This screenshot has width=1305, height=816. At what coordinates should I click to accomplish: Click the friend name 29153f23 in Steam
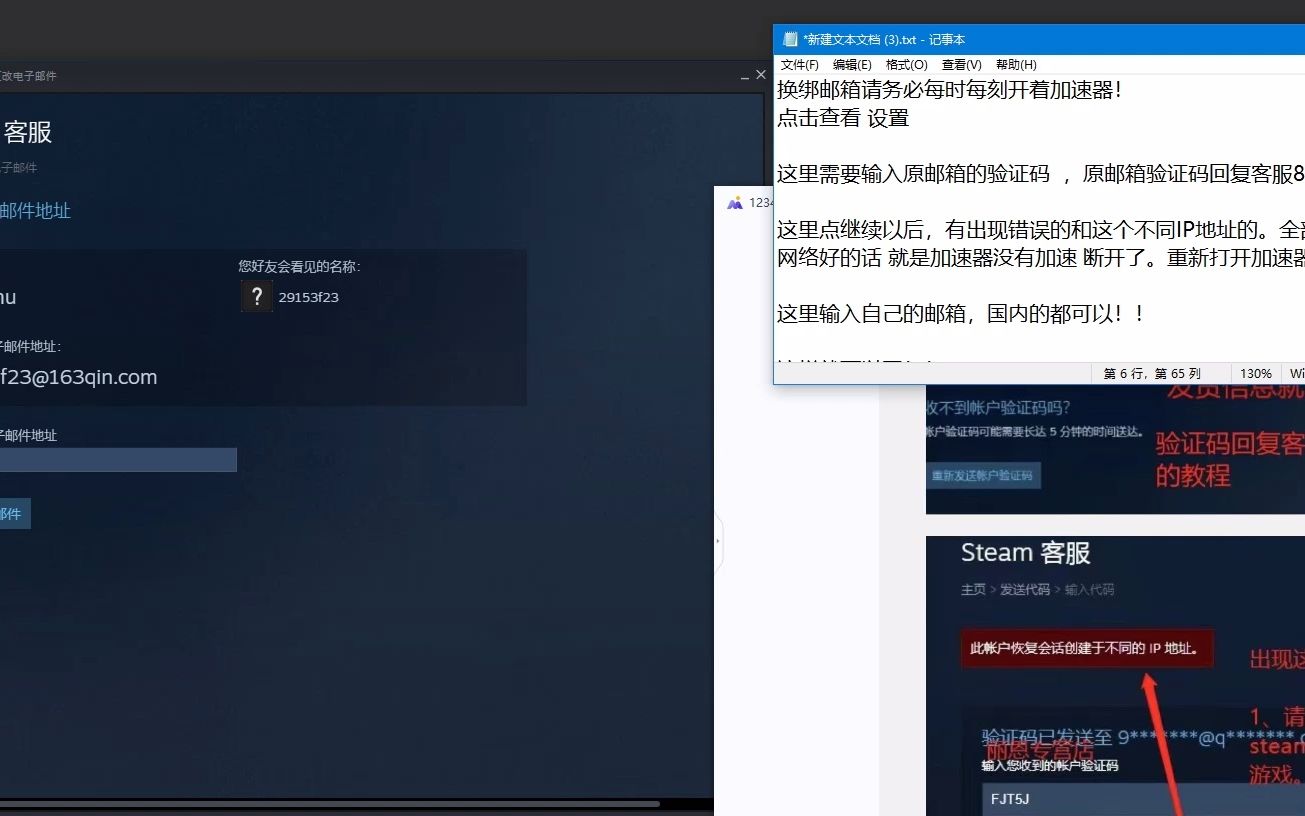[x=309, y=297]
